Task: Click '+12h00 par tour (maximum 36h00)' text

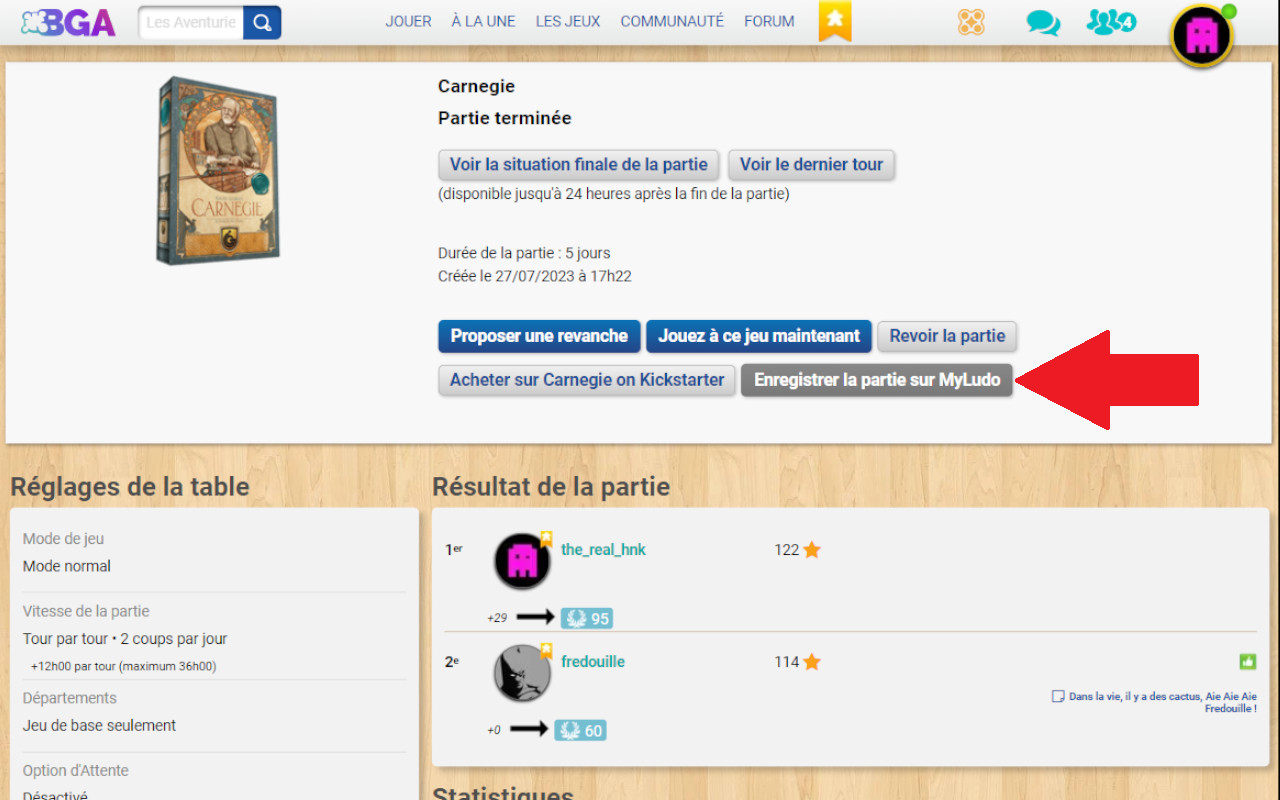Action: [x=123, y=666]
